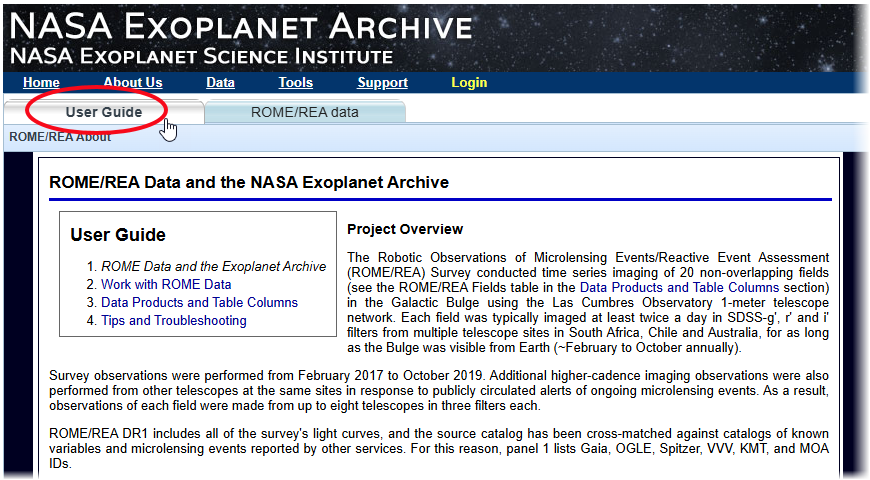The image size is (870, 480).
Task: Select the ROME/REA About sub-tab
Action: point(60,137)
